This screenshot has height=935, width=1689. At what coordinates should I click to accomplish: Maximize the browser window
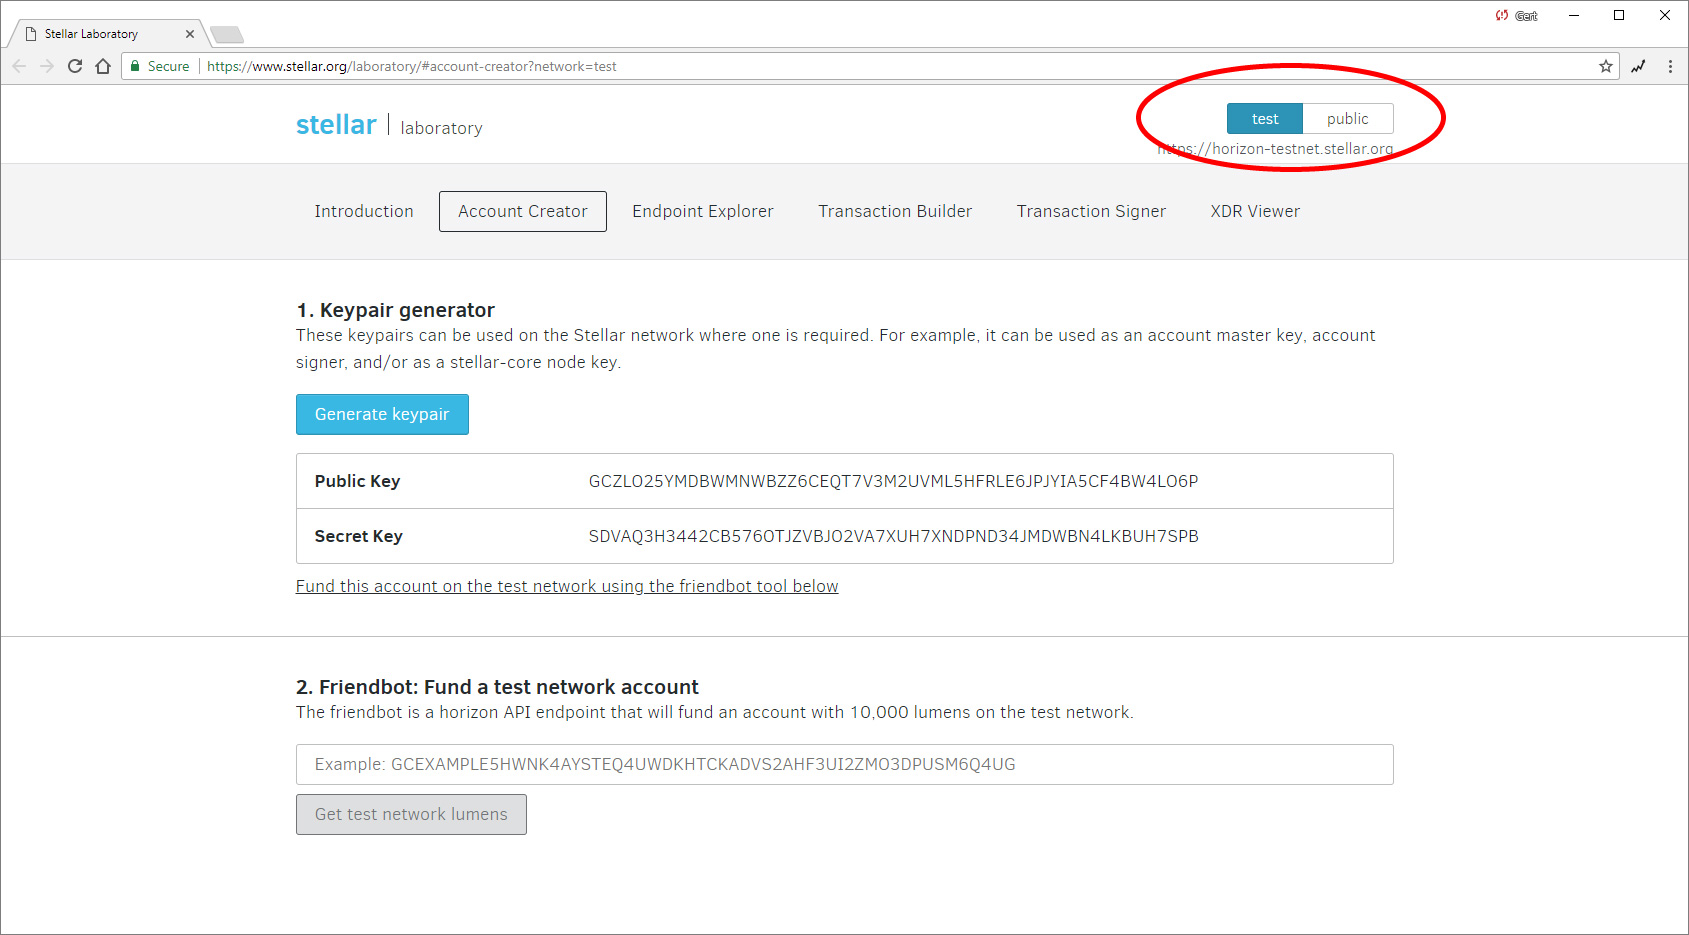pyautogui.click(x=1619, y=15)
